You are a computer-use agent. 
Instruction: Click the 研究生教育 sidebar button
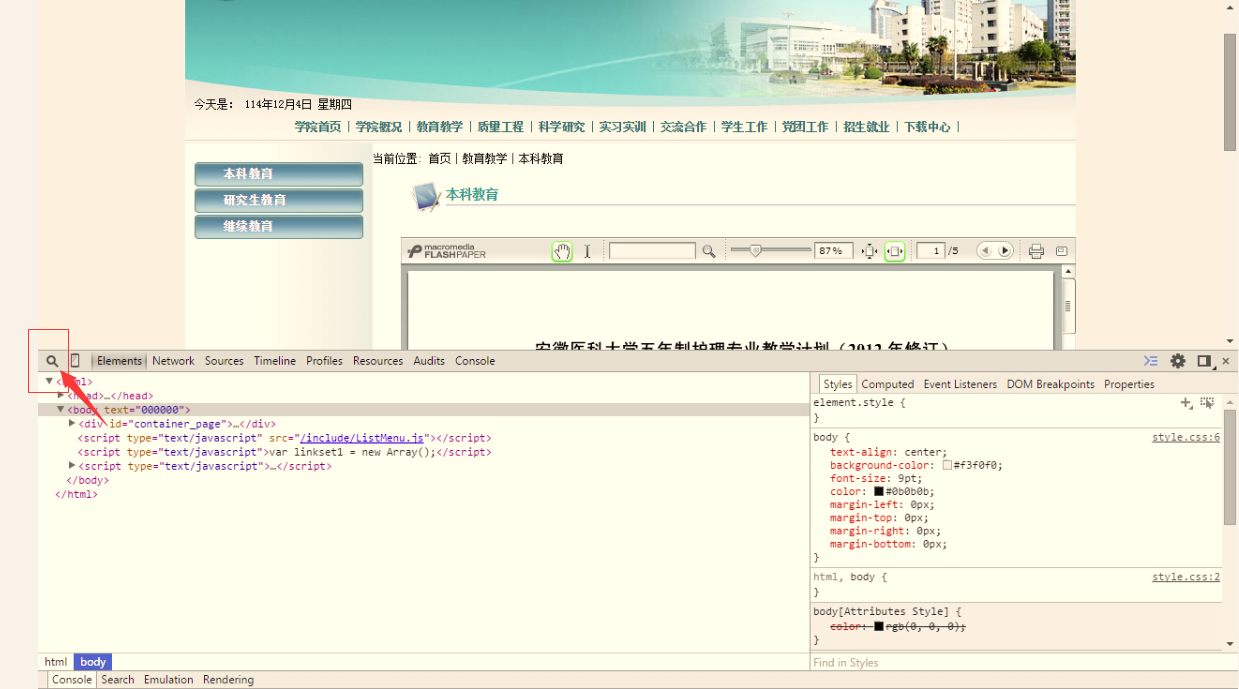(x=278, y=200)
